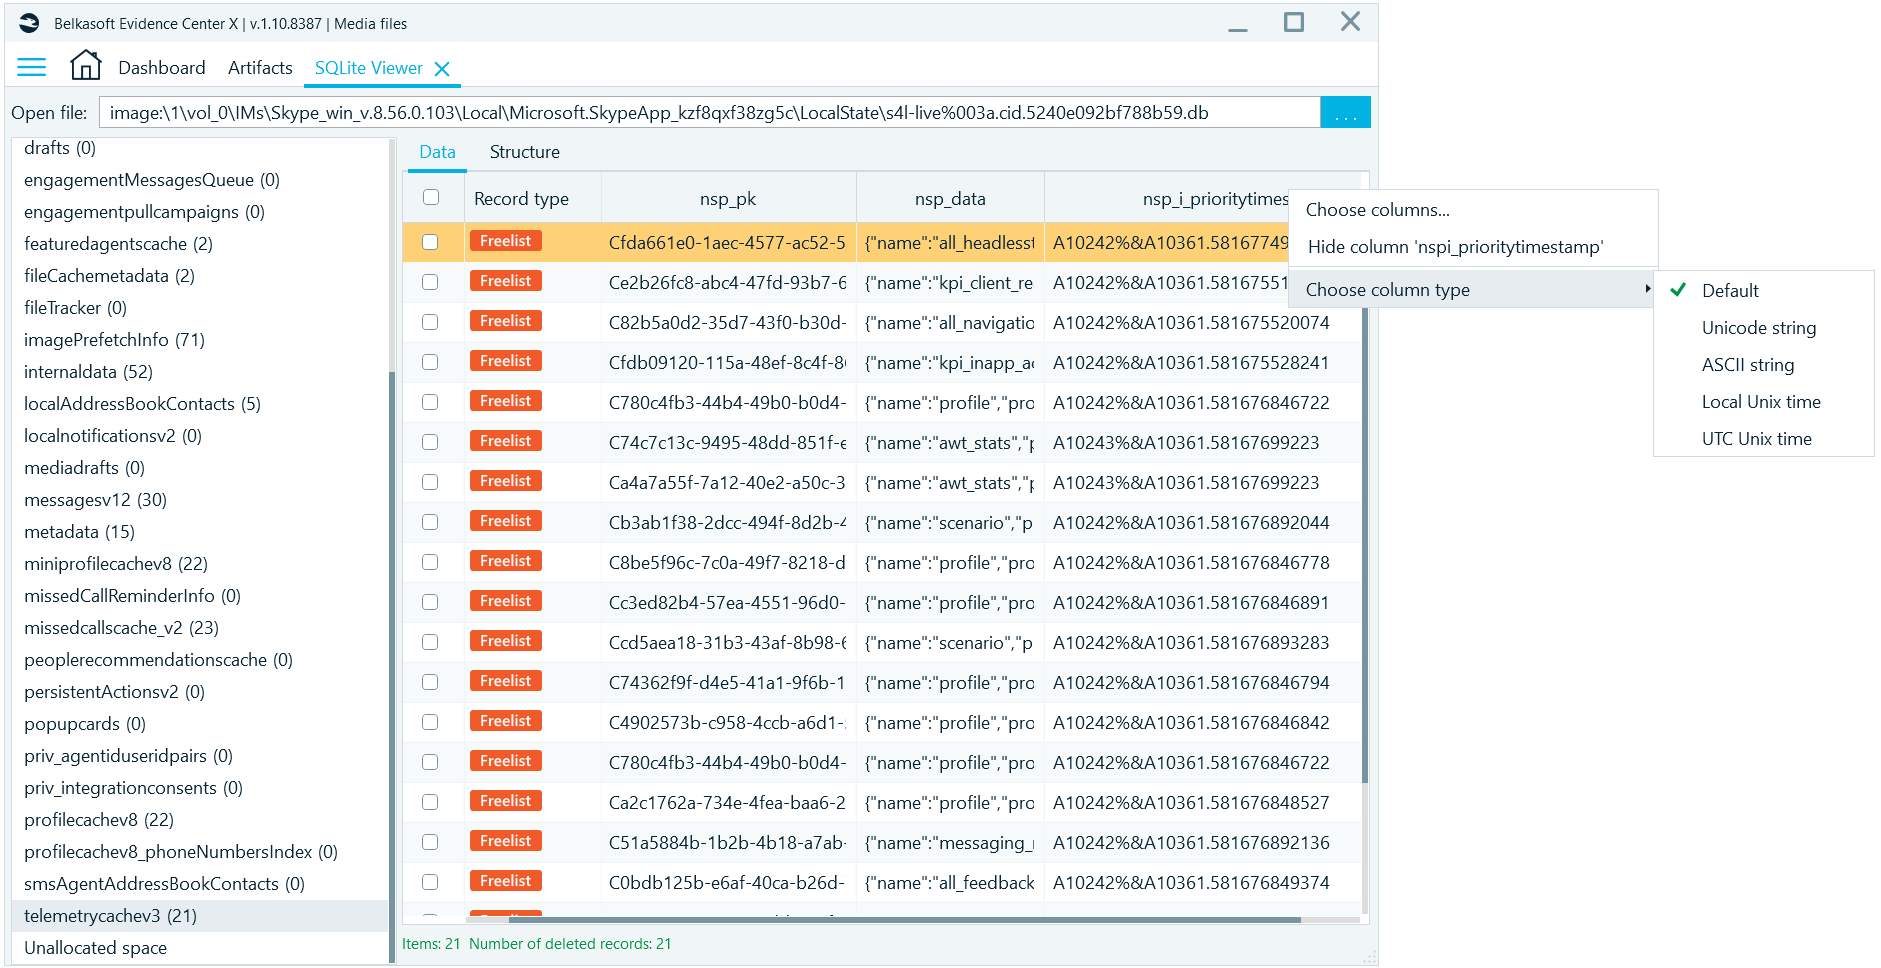Click cell C51a5884b-1b2b-4b18-a7ab
The height and width of the screenshot is (968, 1881).
point(727,843)
